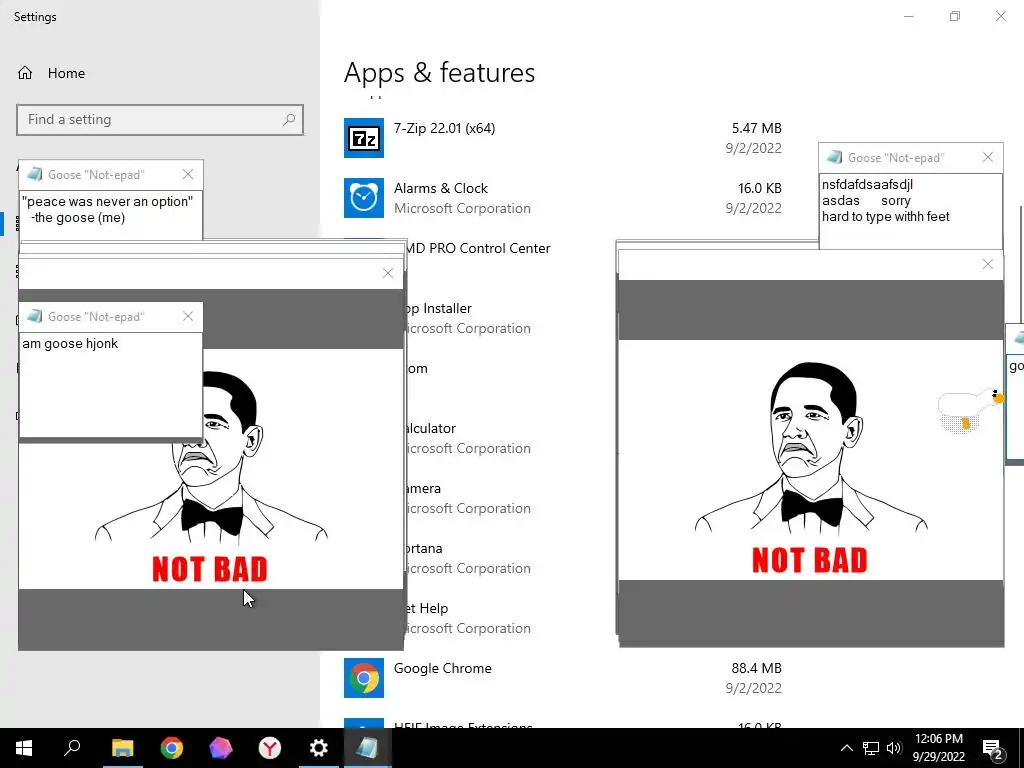Select the Camera list entry
The image size is (1024, 768).
click(x=468, y=498)
